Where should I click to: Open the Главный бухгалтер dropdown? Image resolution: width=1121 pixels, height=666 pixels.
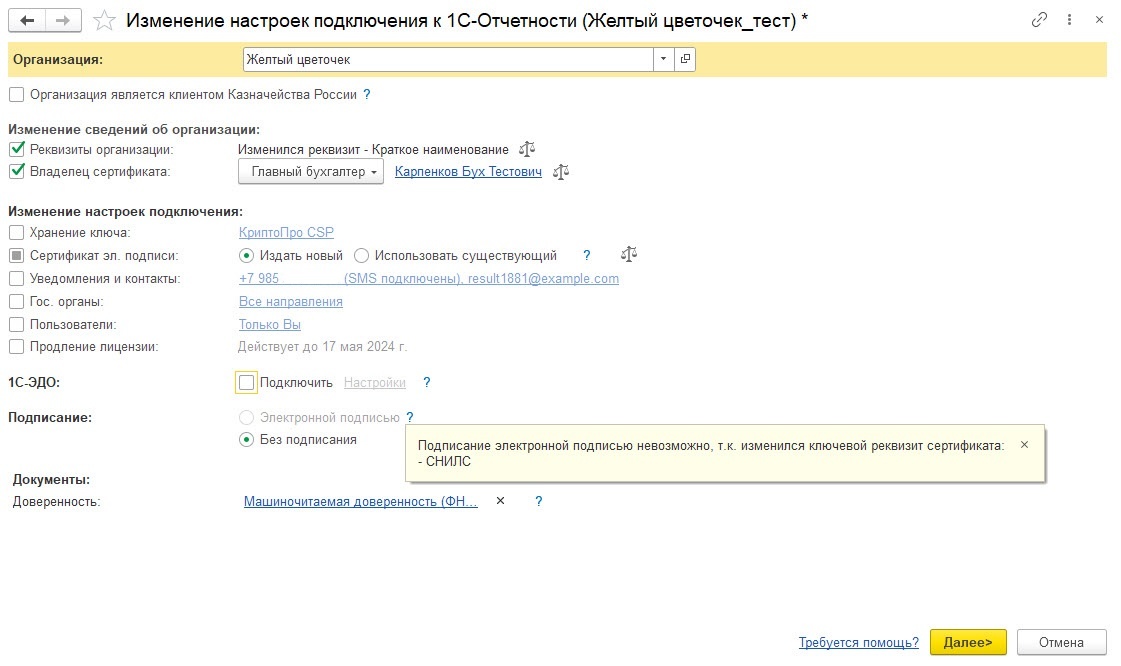pyautogui.click(x=310, y=172)
